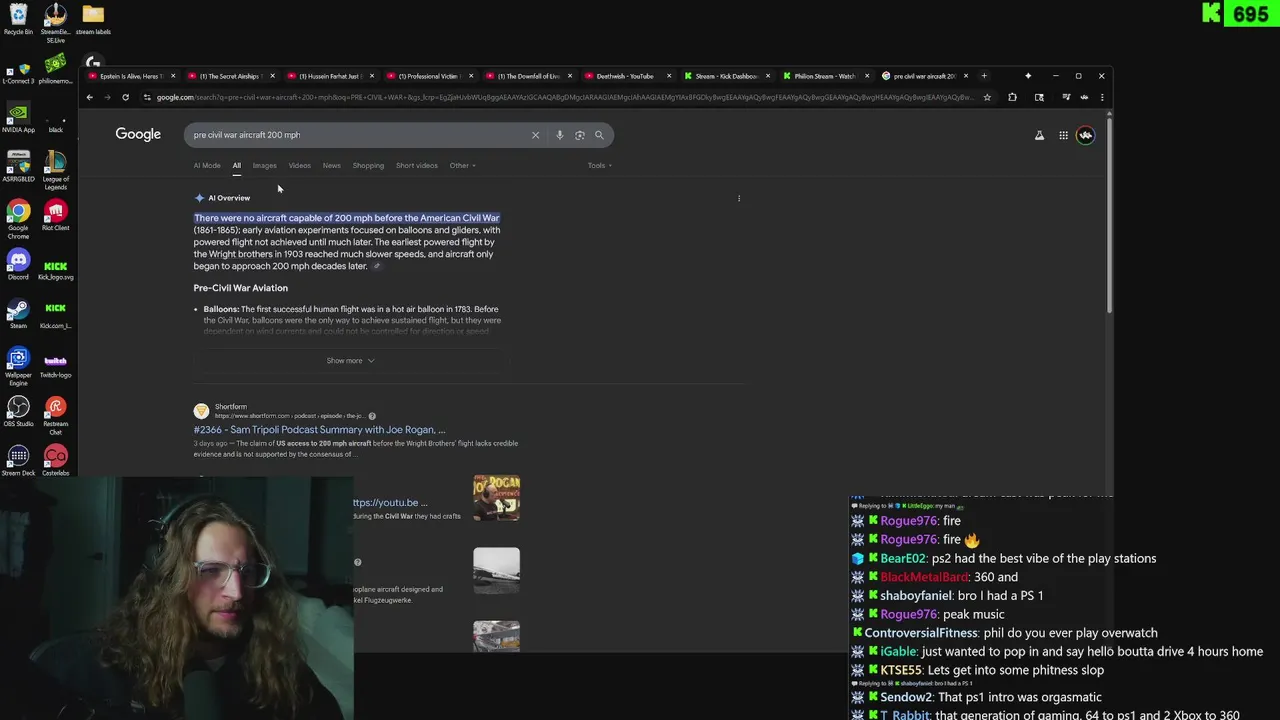Viewport: 1280px width, 720px height.
Task: Open Chrome's three-dot main menu
Action: point(1101,97)
